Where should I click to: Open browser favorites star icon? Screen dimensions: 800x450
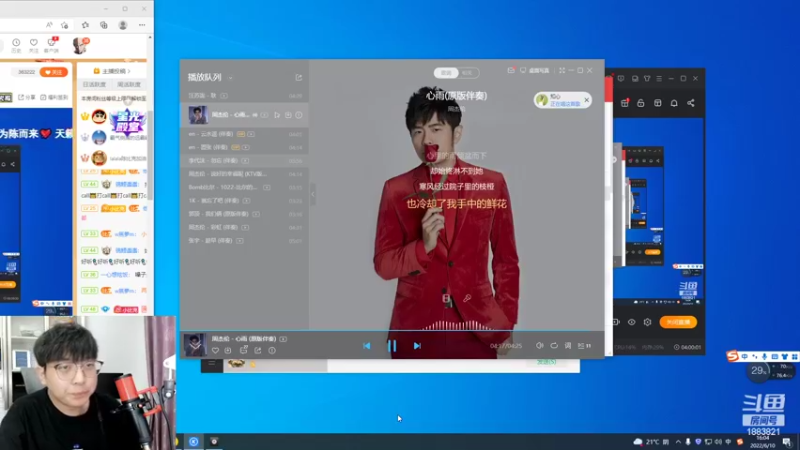pyautogui.click(x=85, y=25)
